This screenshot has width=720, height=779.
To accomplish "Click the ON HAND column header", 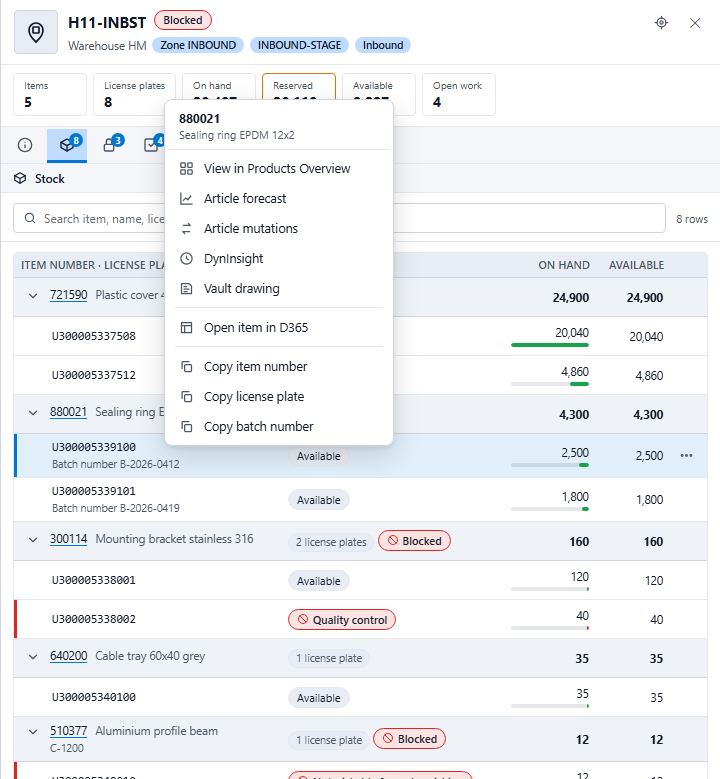I will click(x=564, y=265).
